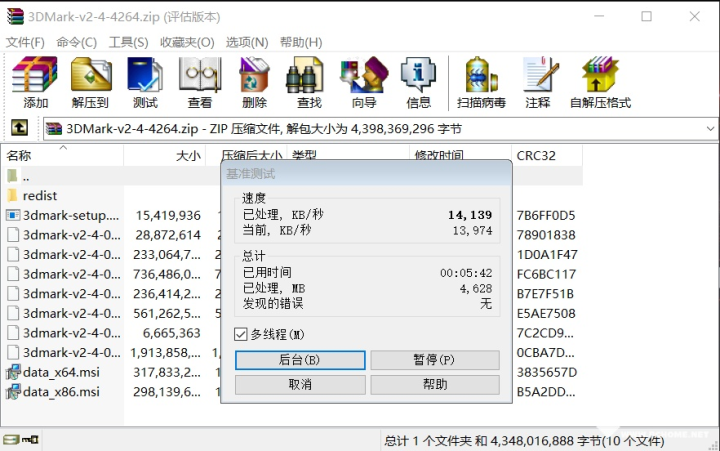
Task: Click the 帮助 help button in dialog
Action: 435,384
